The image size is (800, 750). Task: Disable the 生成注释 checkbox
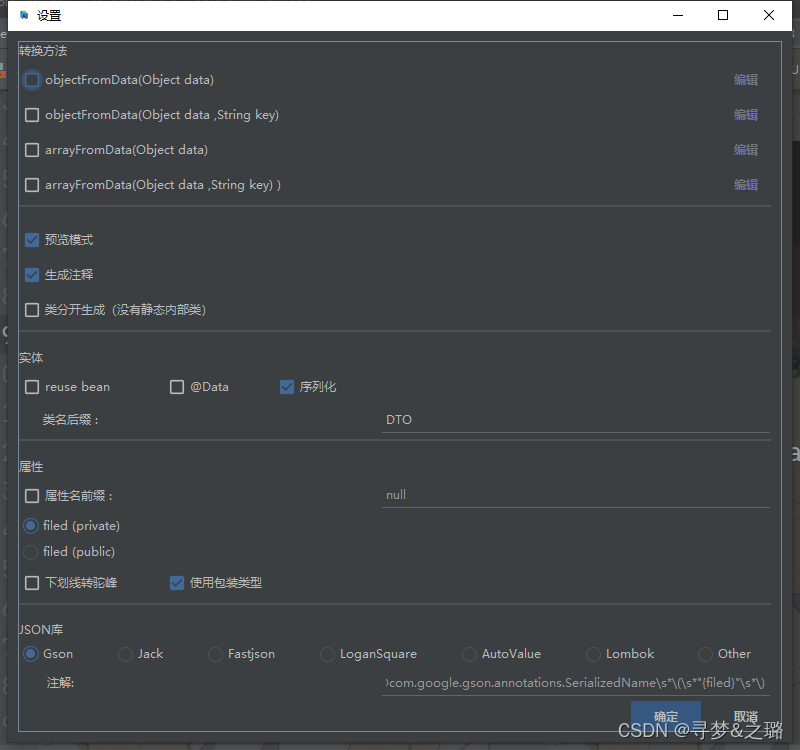pos(32,275)
